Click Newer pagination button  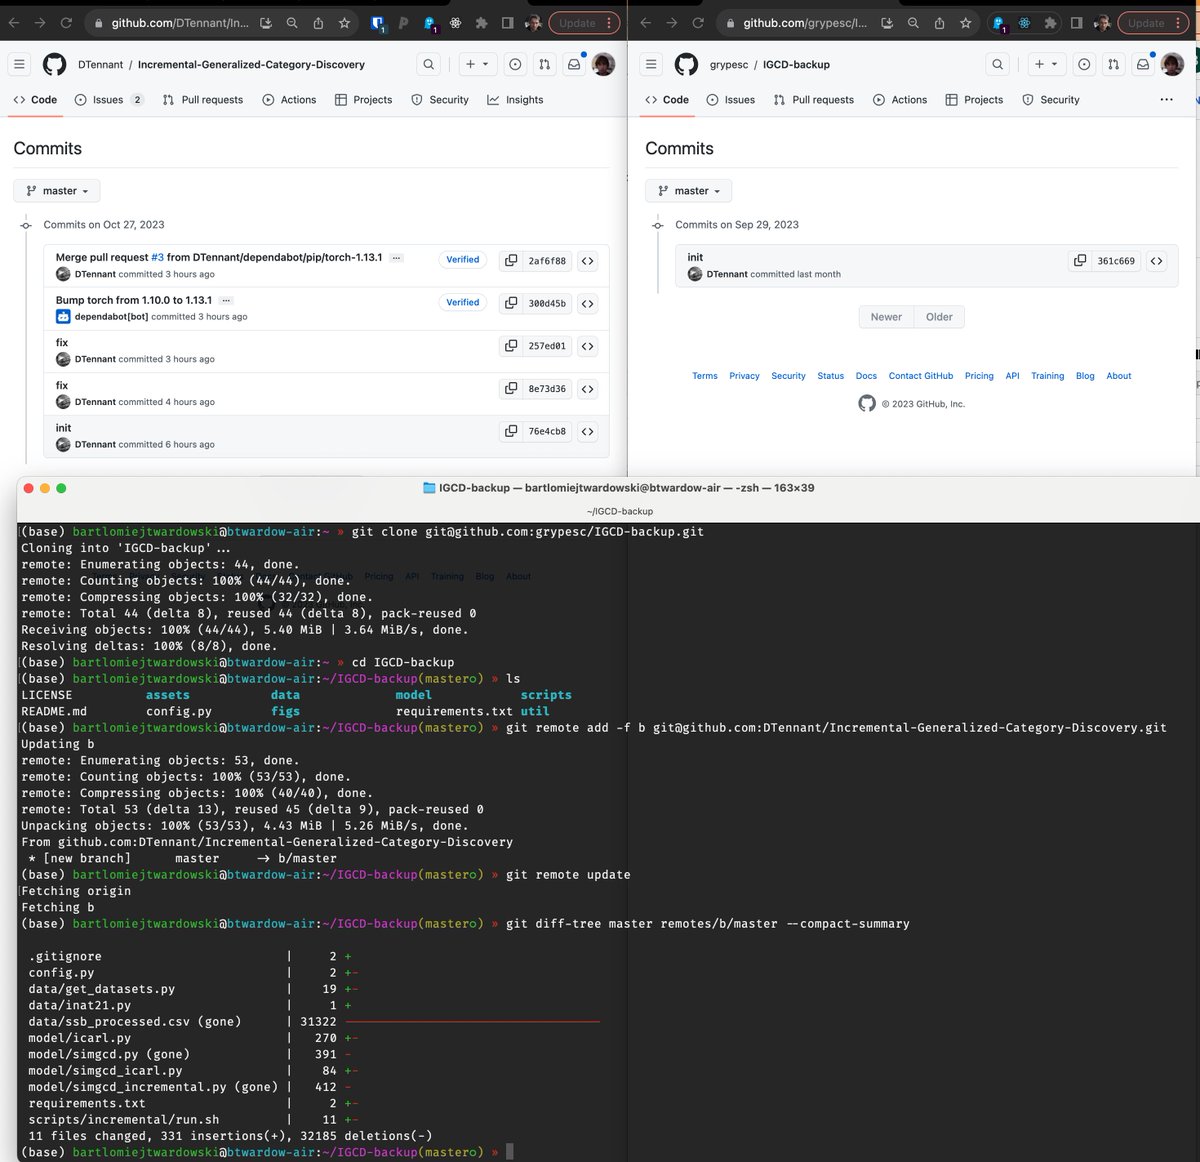(886, 317)
